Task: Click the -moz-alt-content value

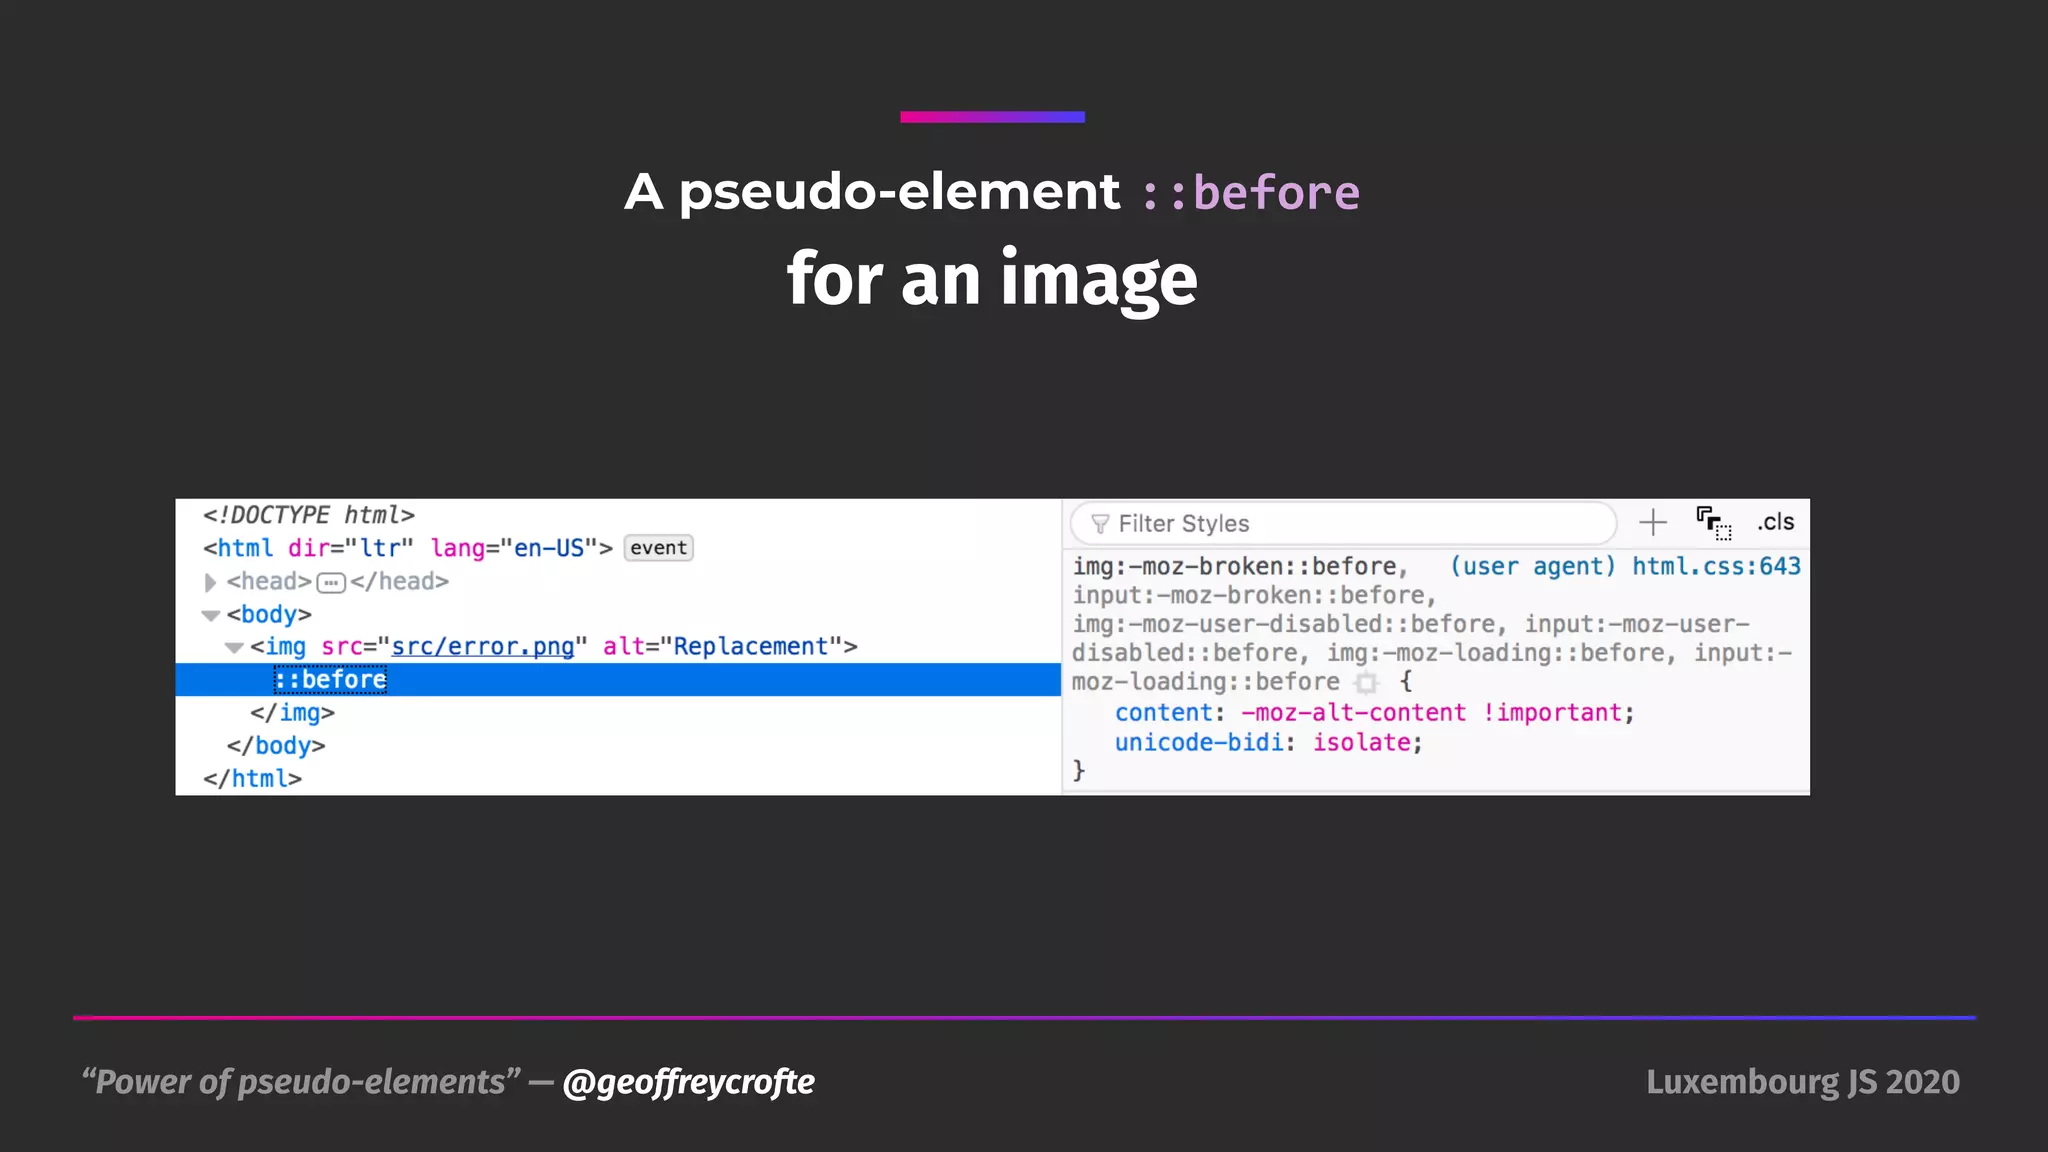Action: coord(1354,713)
